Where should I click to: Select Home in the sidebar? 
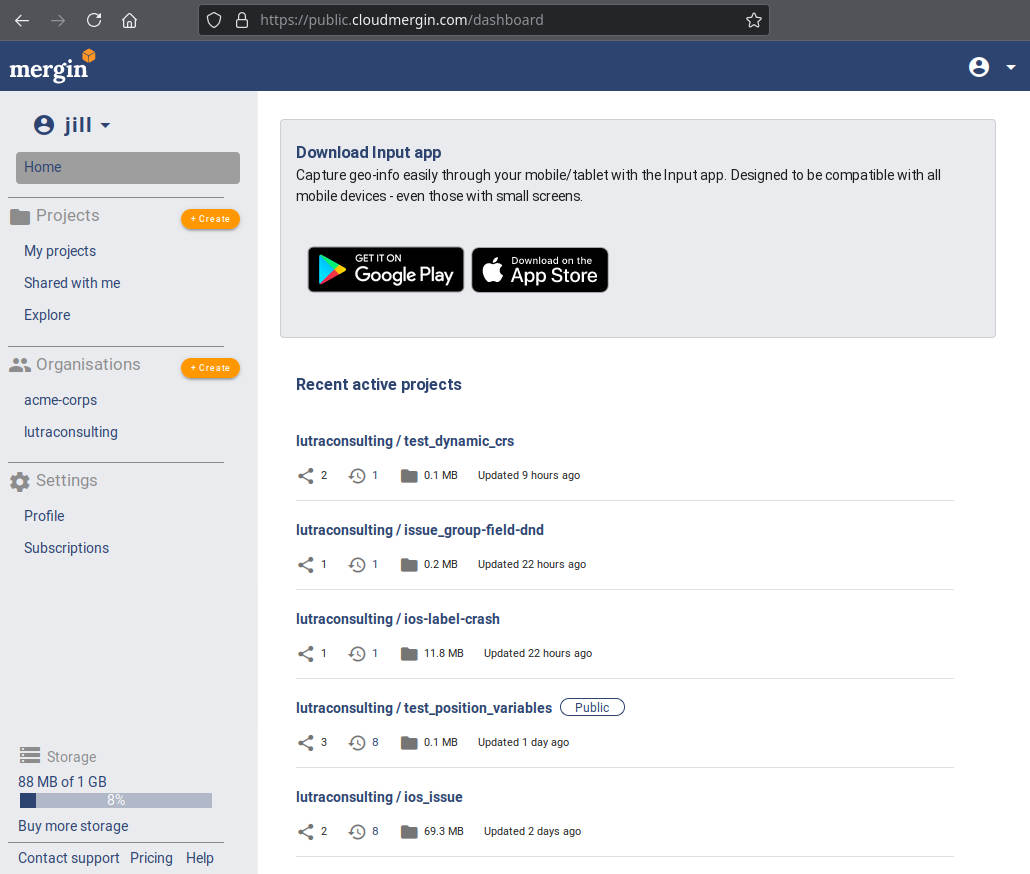click(128, 167)
